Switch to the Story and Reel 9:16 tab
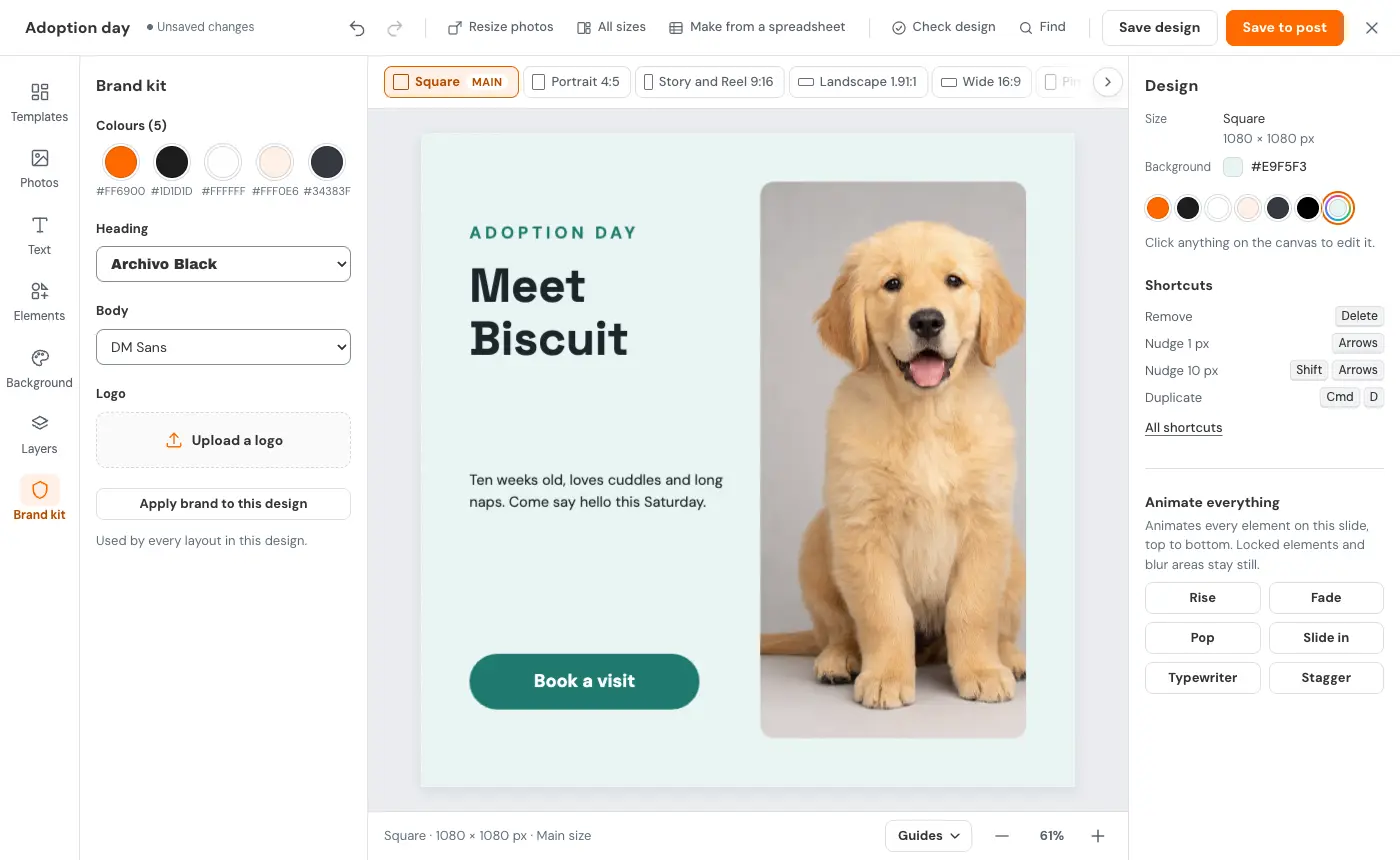The image size is (1400, 860). pyautogui.click(x=709, y=82)
